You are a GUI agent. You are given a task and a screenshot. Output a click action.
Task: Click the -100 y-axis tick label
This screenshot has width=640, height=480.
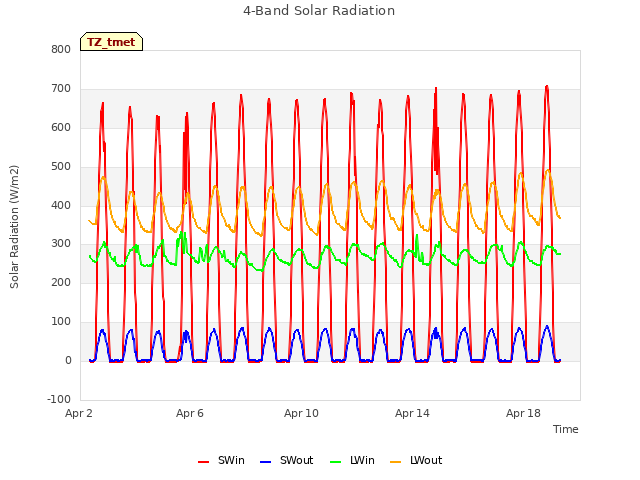point(59,399)
